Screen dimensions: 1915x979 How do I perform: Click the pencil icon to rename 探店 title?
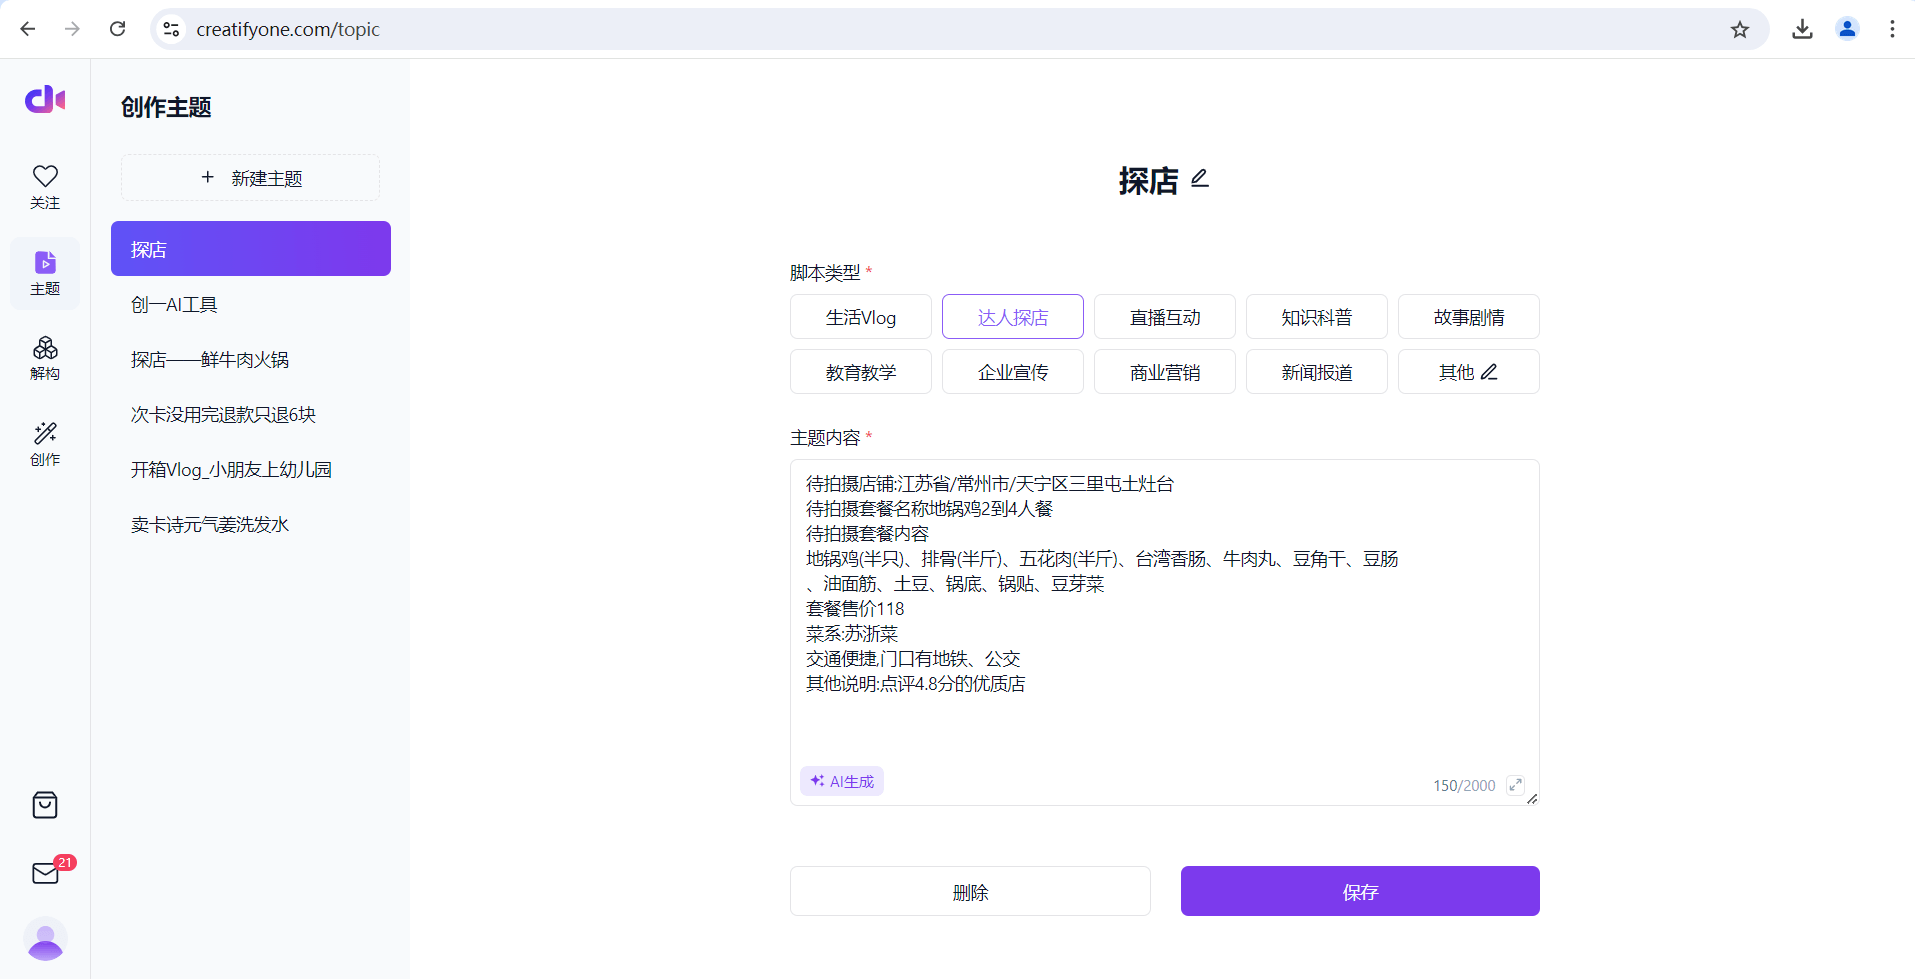coord(1199,178)
